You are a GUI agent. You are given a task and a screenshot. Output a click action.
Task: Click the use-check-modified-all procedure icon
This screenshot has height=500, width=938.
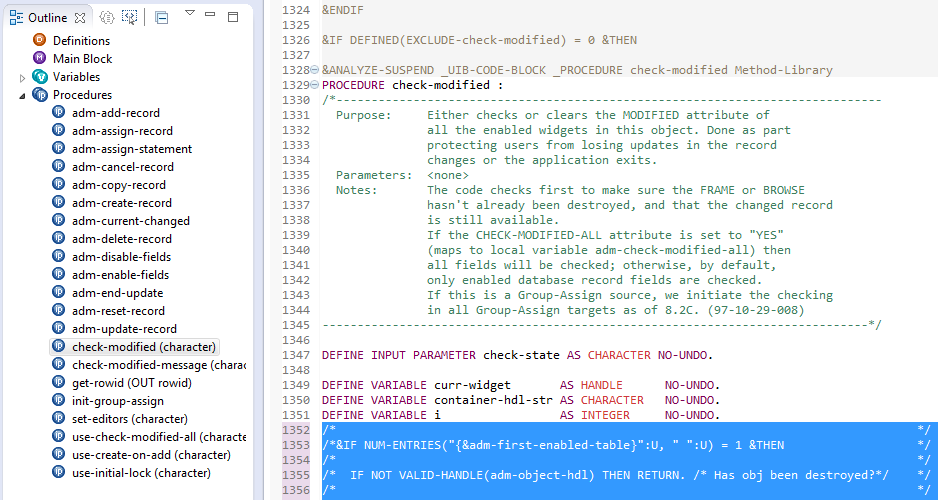[x=59, y=435]
